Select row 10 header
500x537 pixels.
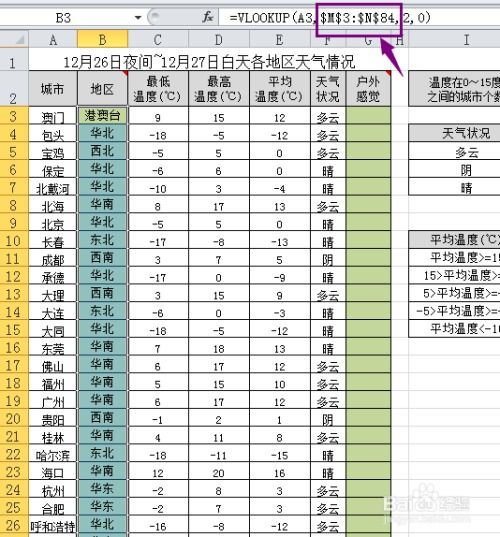(14, 240)
